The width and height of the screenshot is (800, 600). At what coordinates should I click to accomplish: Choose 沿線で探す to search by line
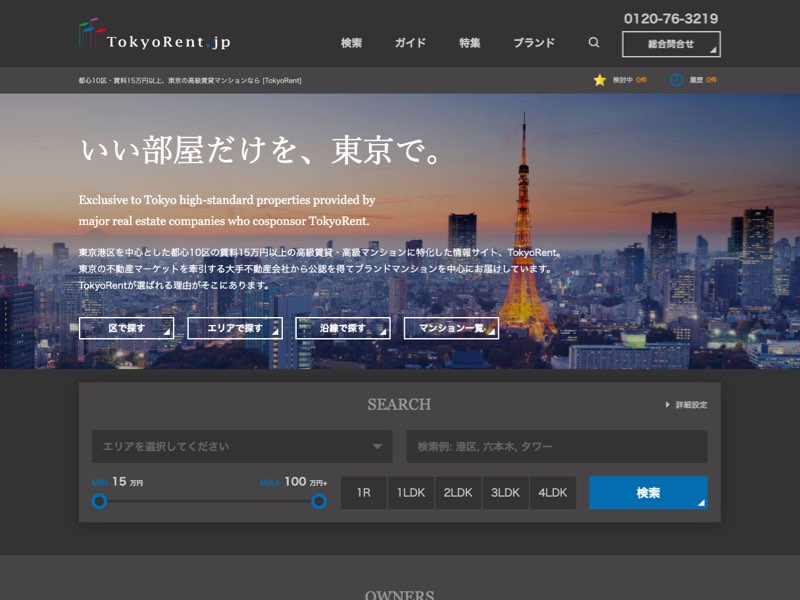343,328
